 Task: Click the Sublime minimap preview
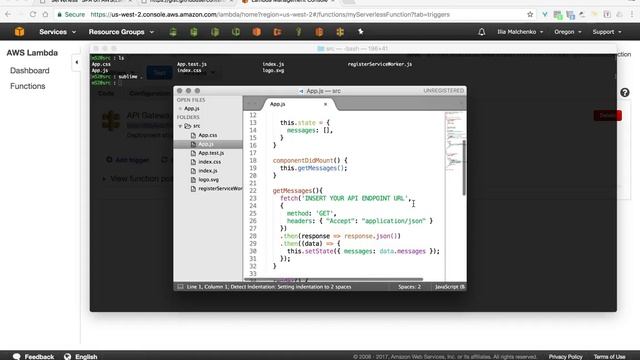pyautogui.click(x=453, y=141)
